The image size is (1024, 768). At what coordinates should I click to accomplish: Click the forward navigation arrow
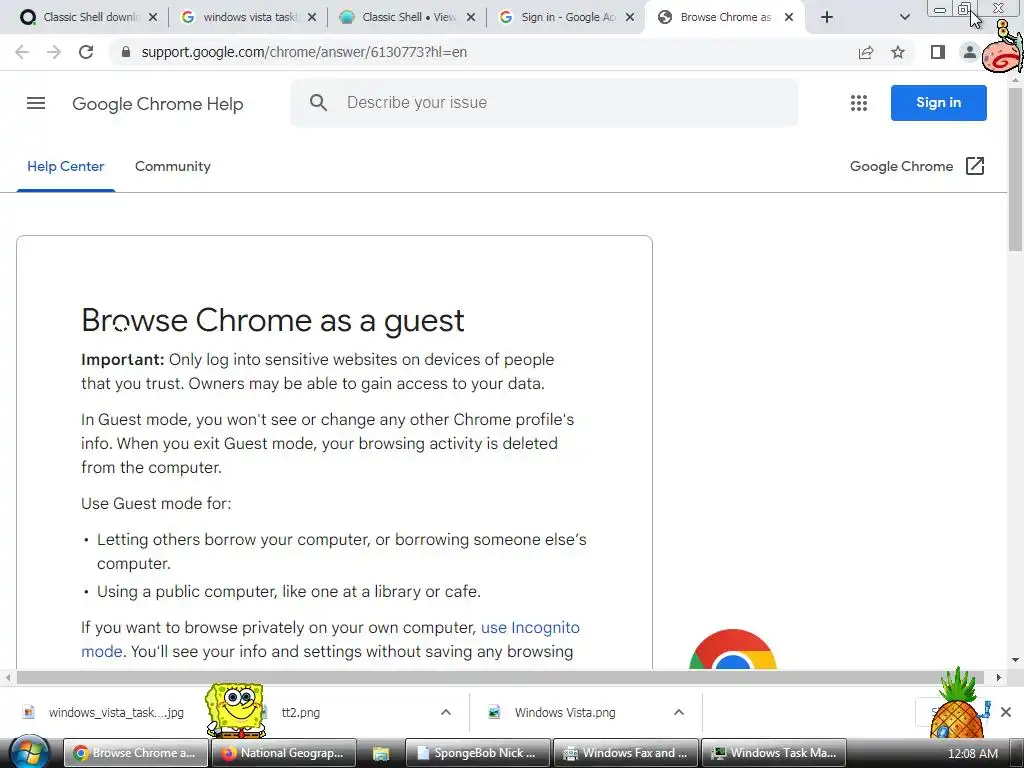pyautogui.click(x=54, y=52)
